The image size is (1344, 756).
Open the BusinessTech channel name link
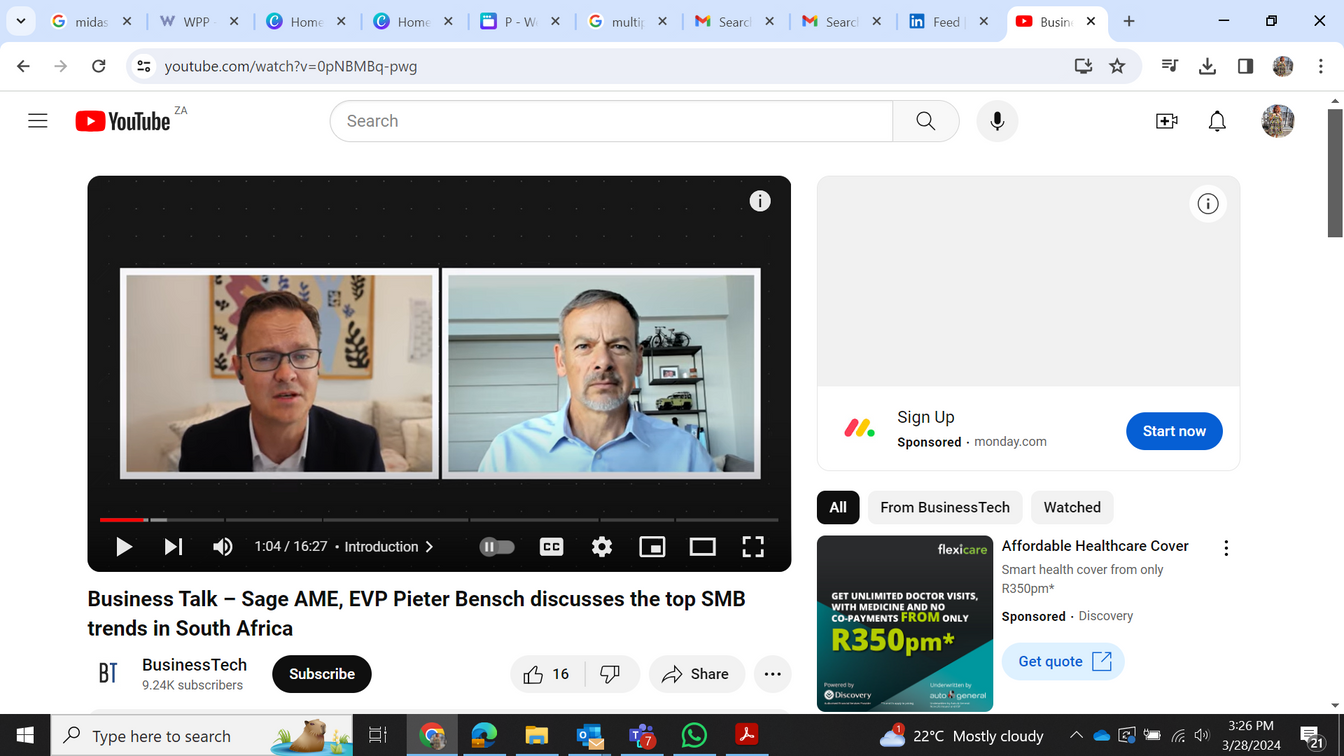[x=194, y=665]
